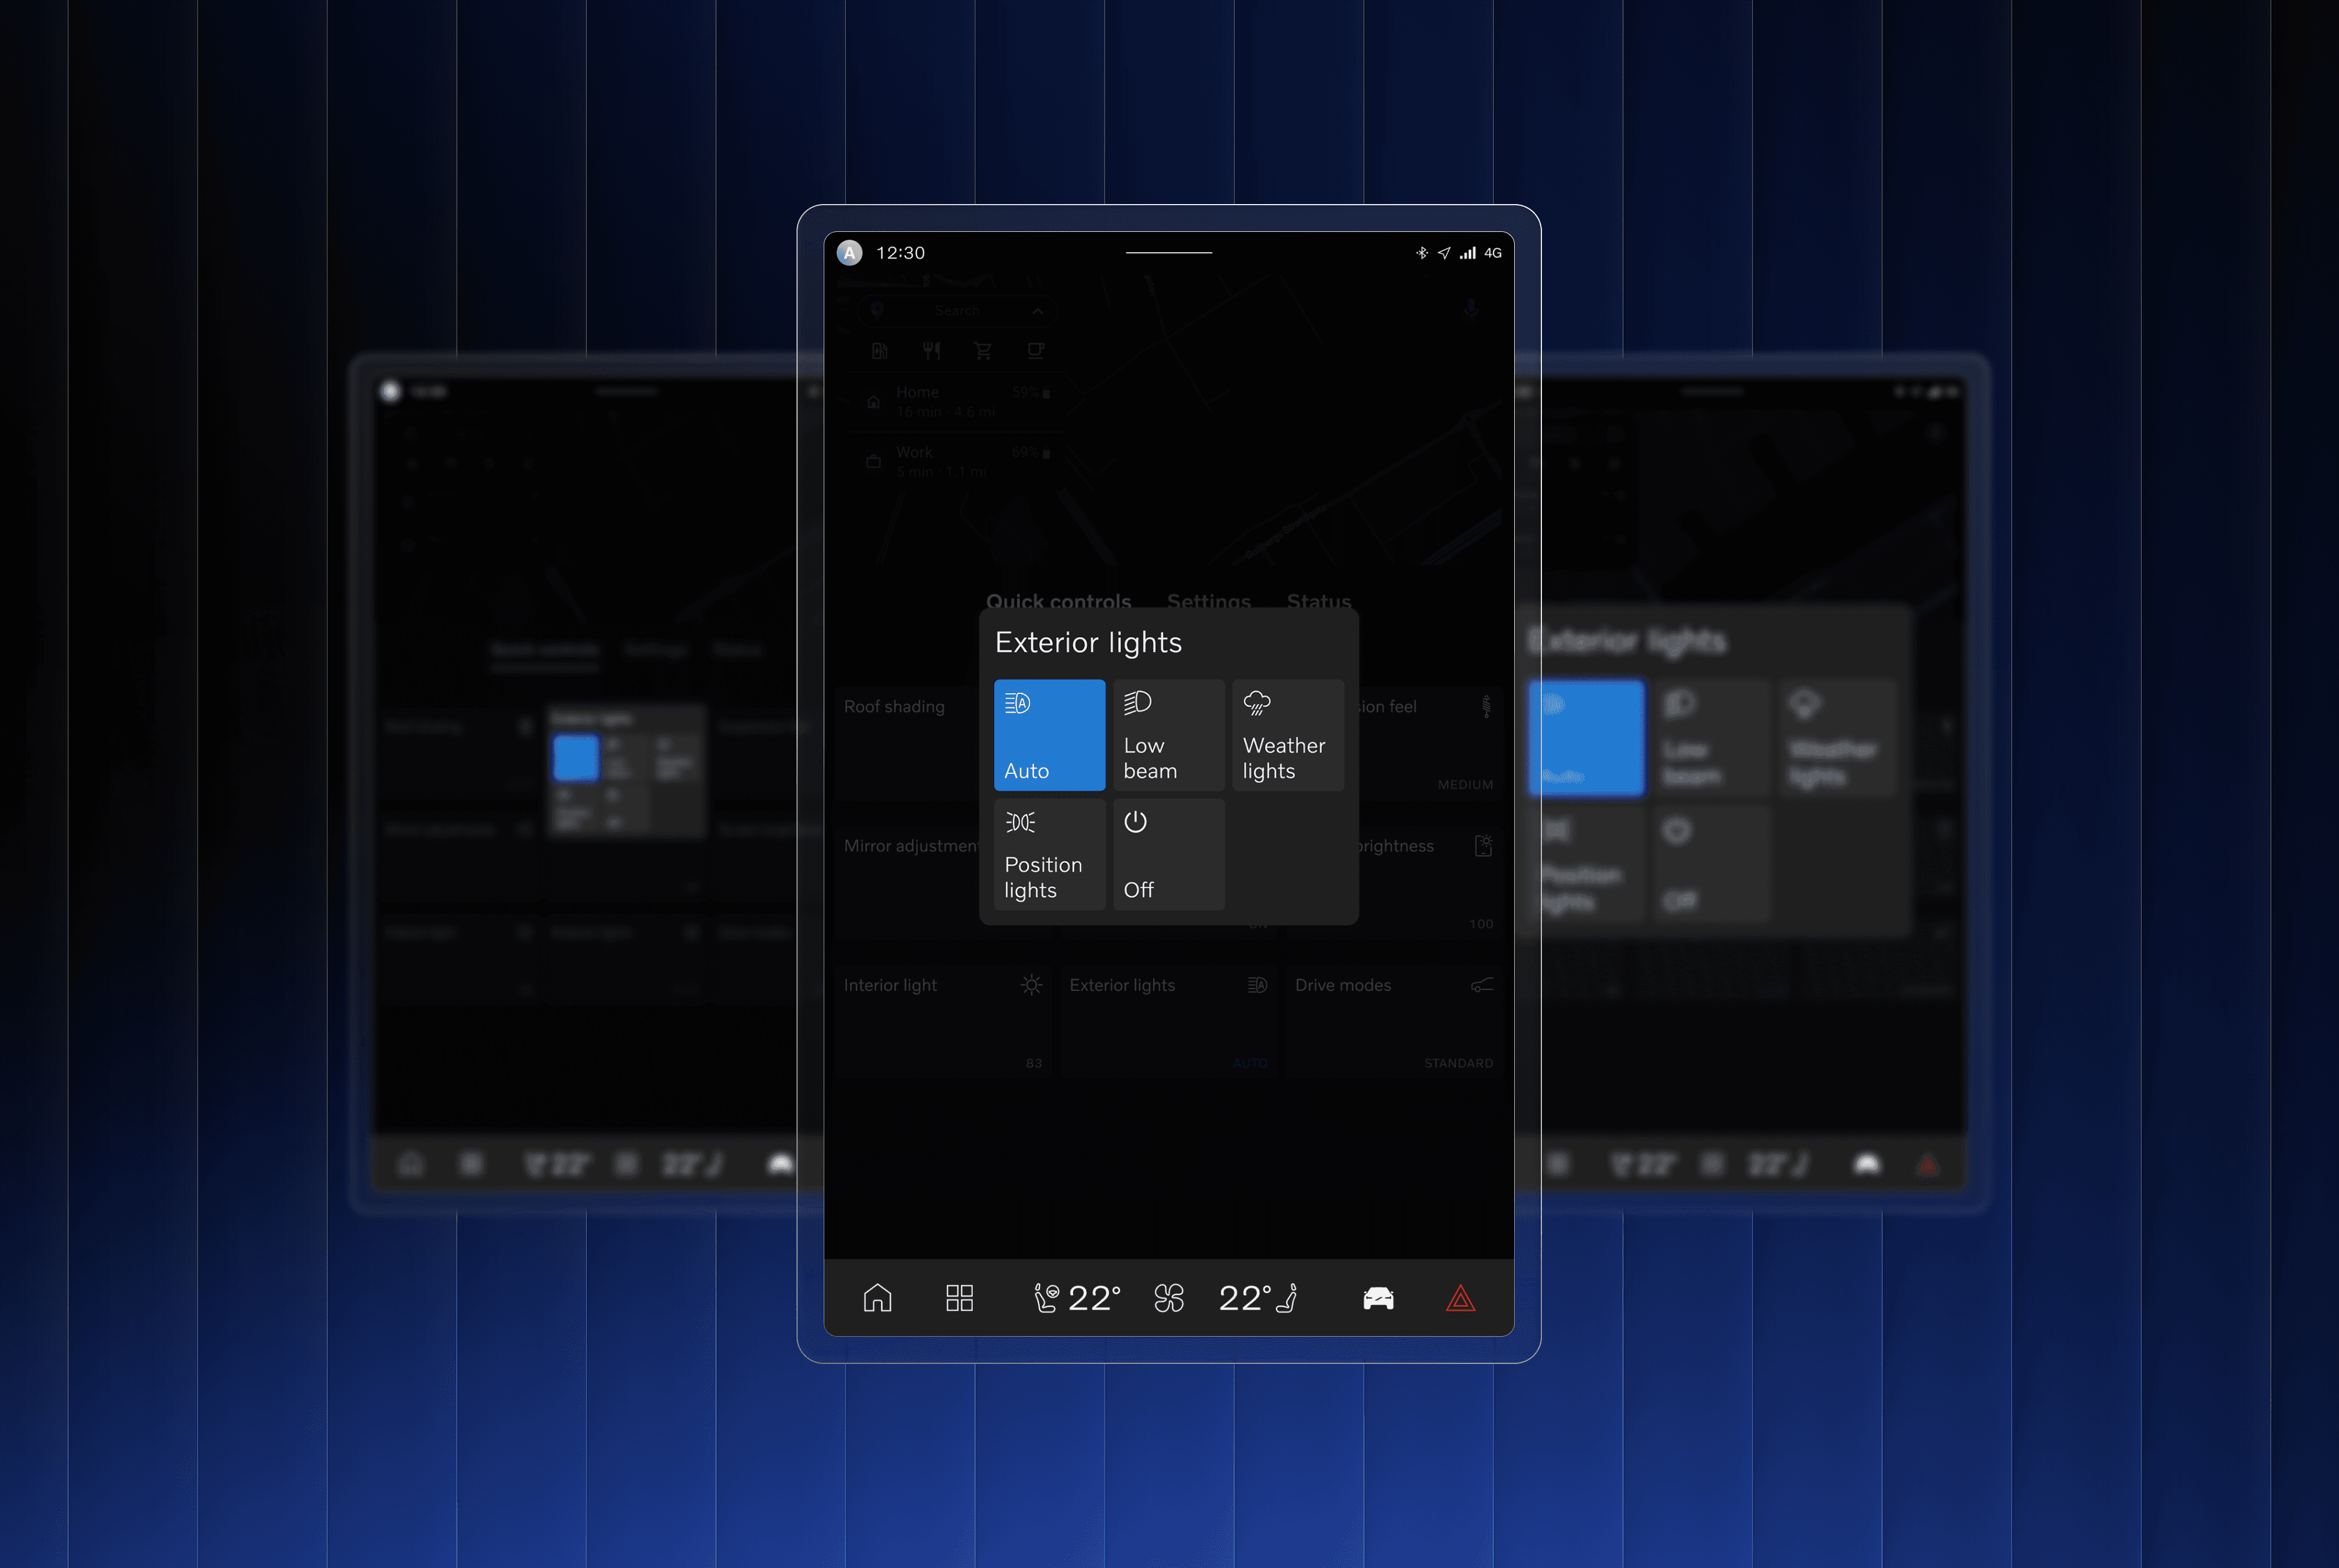Screen dimensions: 2339x1568
Task: Pull down the top notification handle
Action: click(1168, 253)
